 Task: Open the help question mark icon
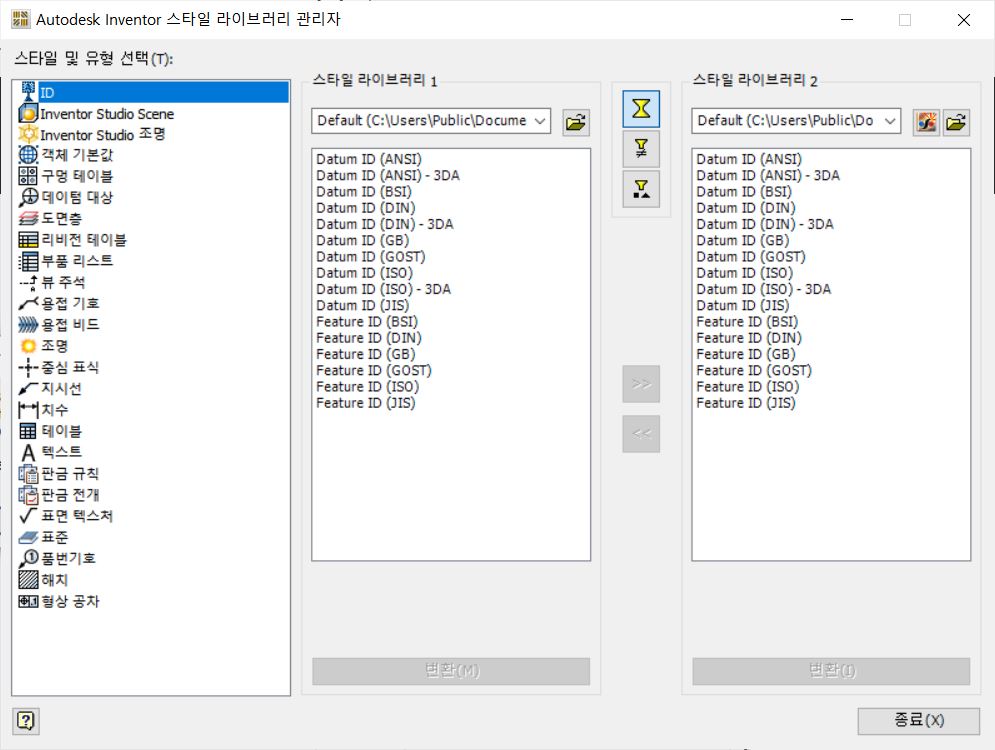pos(26,721)
